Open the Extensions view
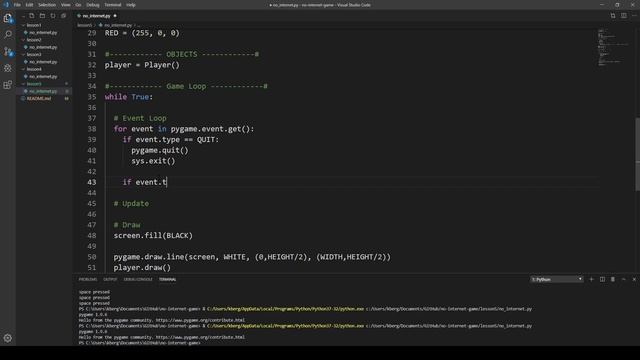This screenshot has height=360, width=640. click(x=8, y=85)
